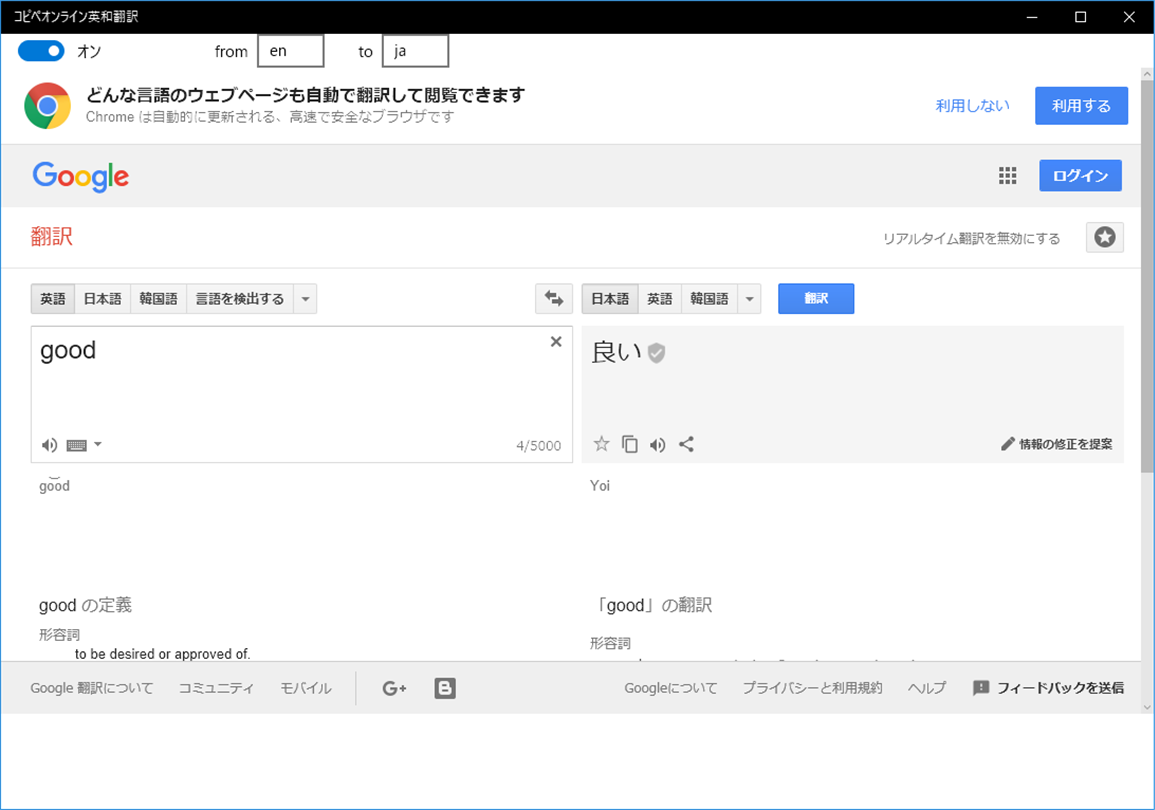Click the definition 'to be desired or approved of.'
1155x810 pixels.
[x=163, y=654]
